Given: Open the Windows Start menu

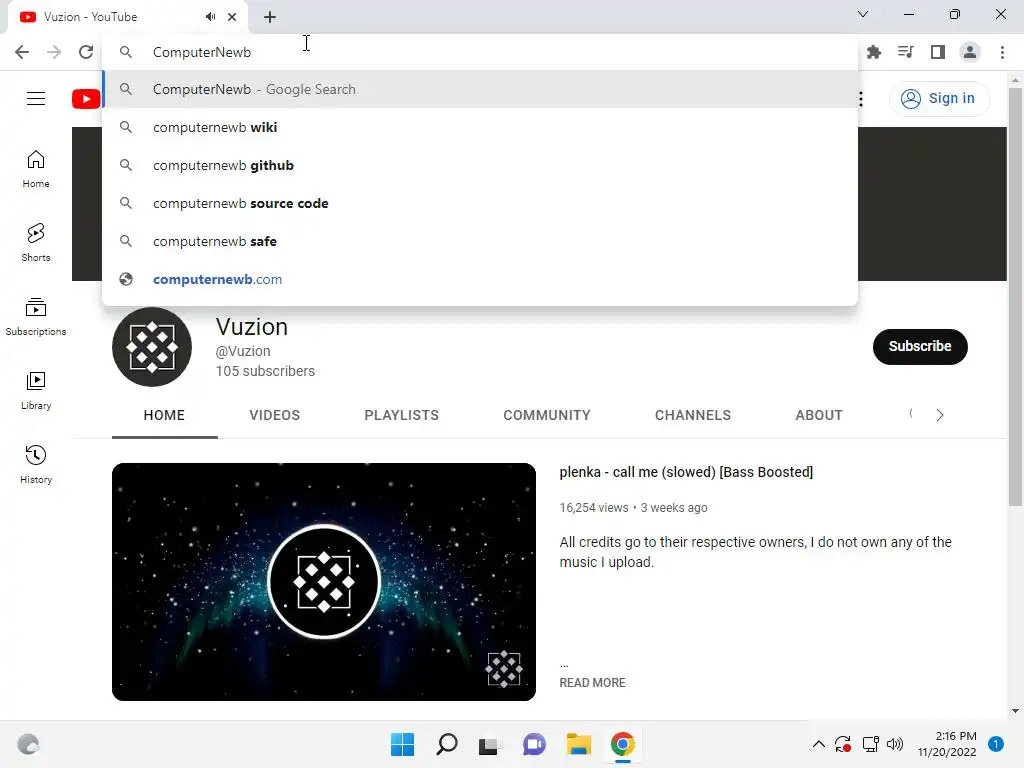Looking at the screenshot, I should 402,744.
